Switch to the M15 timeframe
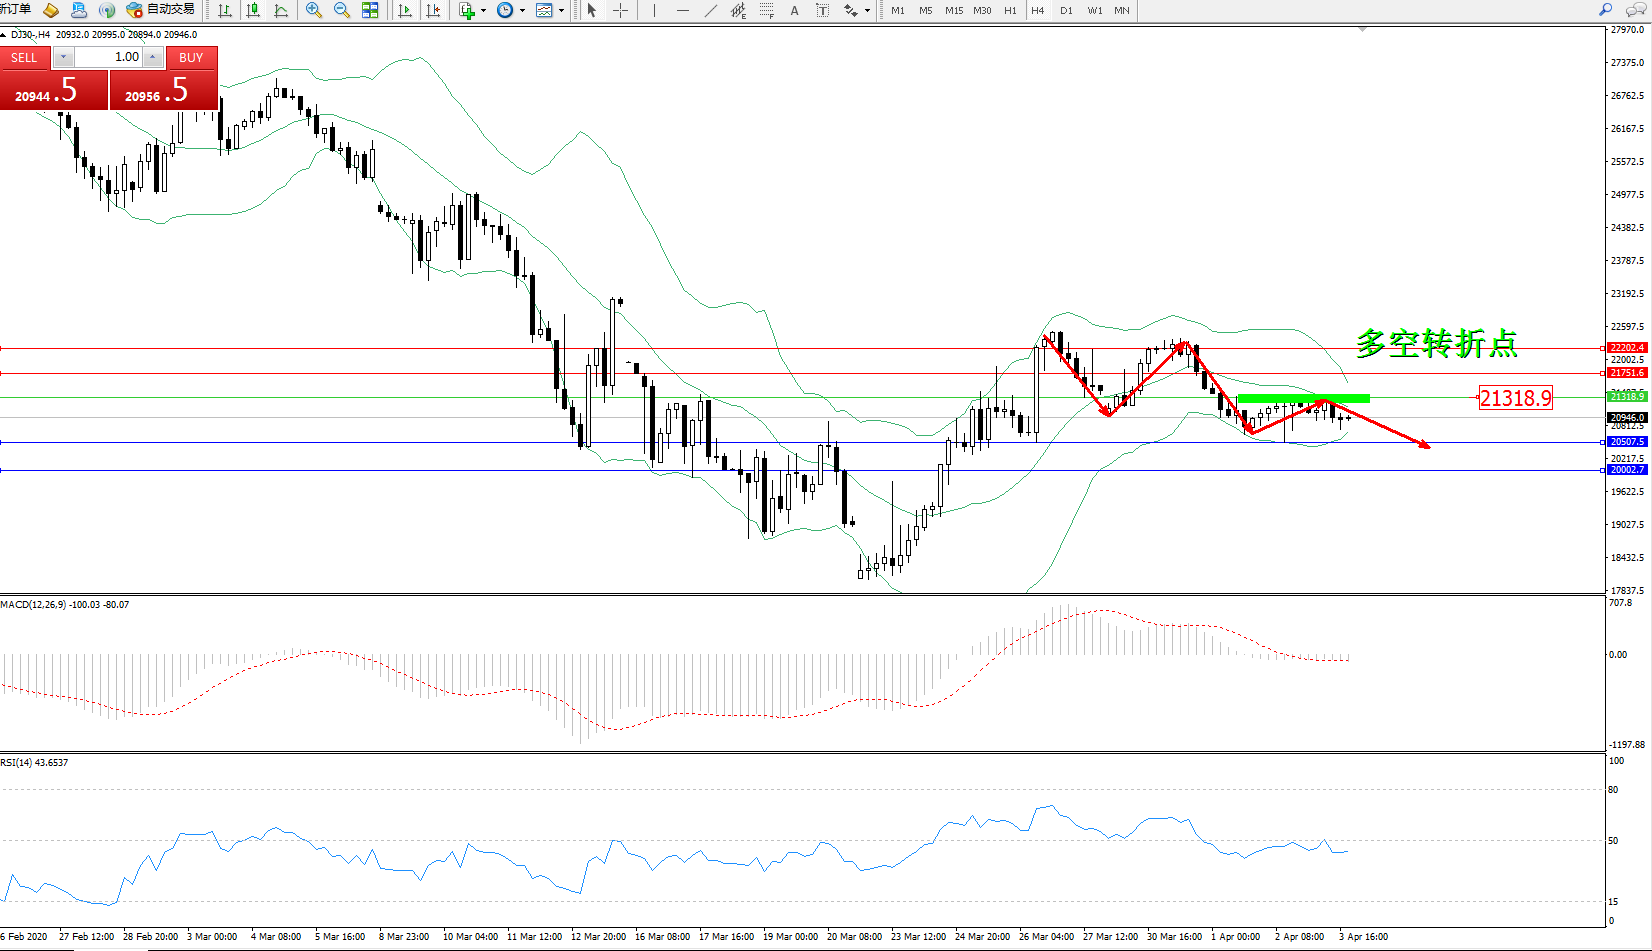1652x951 pixels. [x=954, y=10]
